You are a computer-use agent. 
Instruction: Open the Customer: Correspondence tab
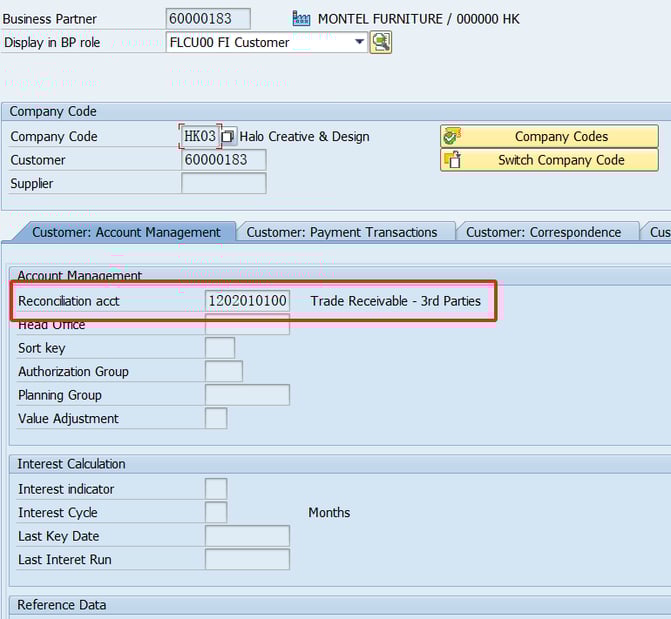click(x=543, y=232)
